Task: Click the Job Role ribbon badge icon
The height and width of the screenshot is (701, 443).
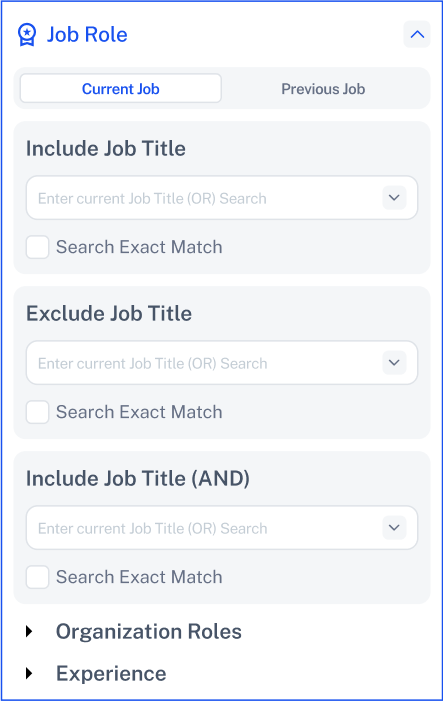Action: coord(27,34)
